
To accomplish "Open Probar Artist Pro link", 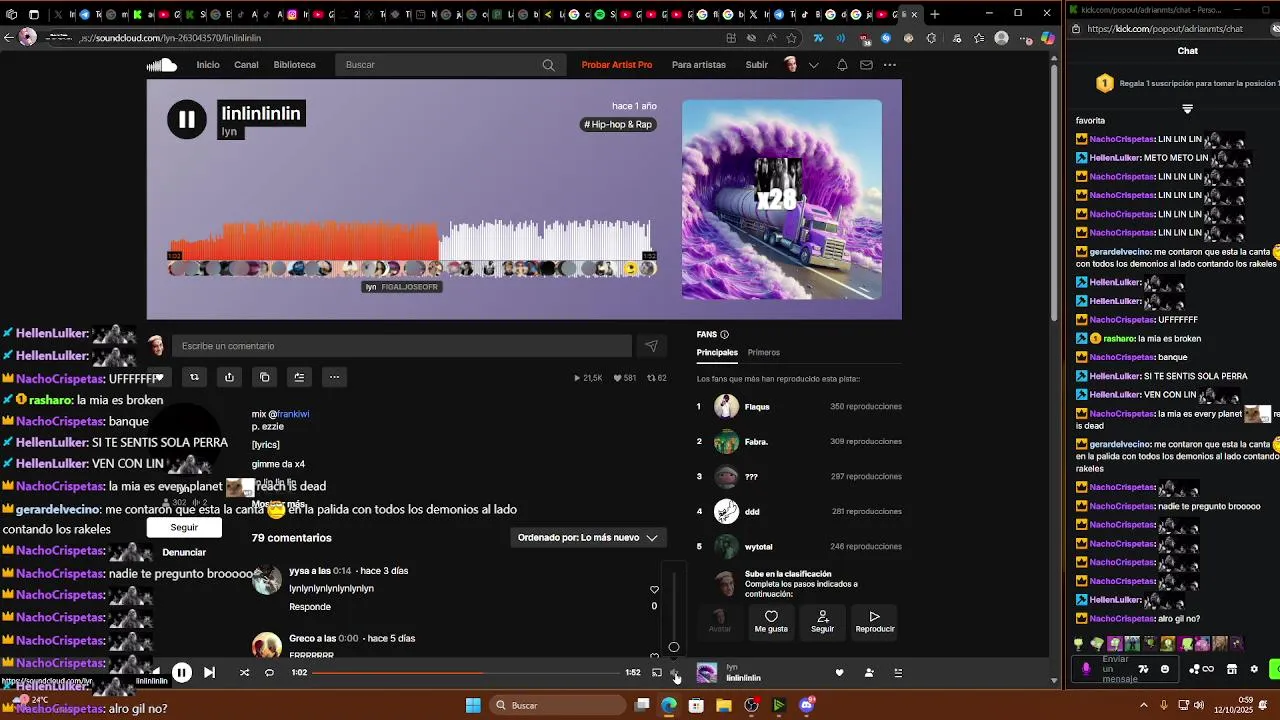I will 617,65.
